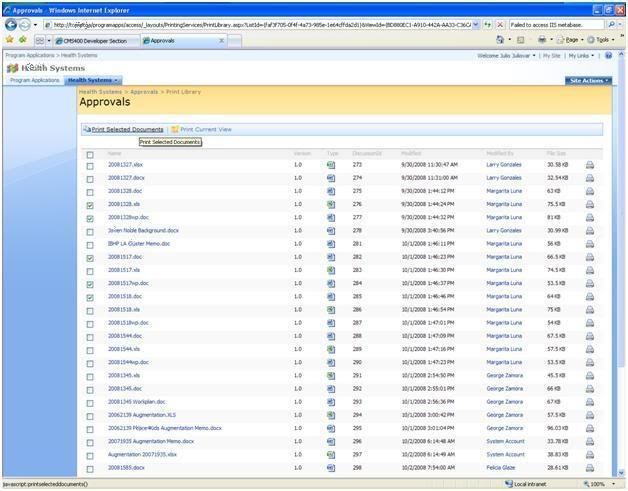Click the page vertical scrollbar
This screenshot has width=628, height=491.
click(x=621, y=264)
